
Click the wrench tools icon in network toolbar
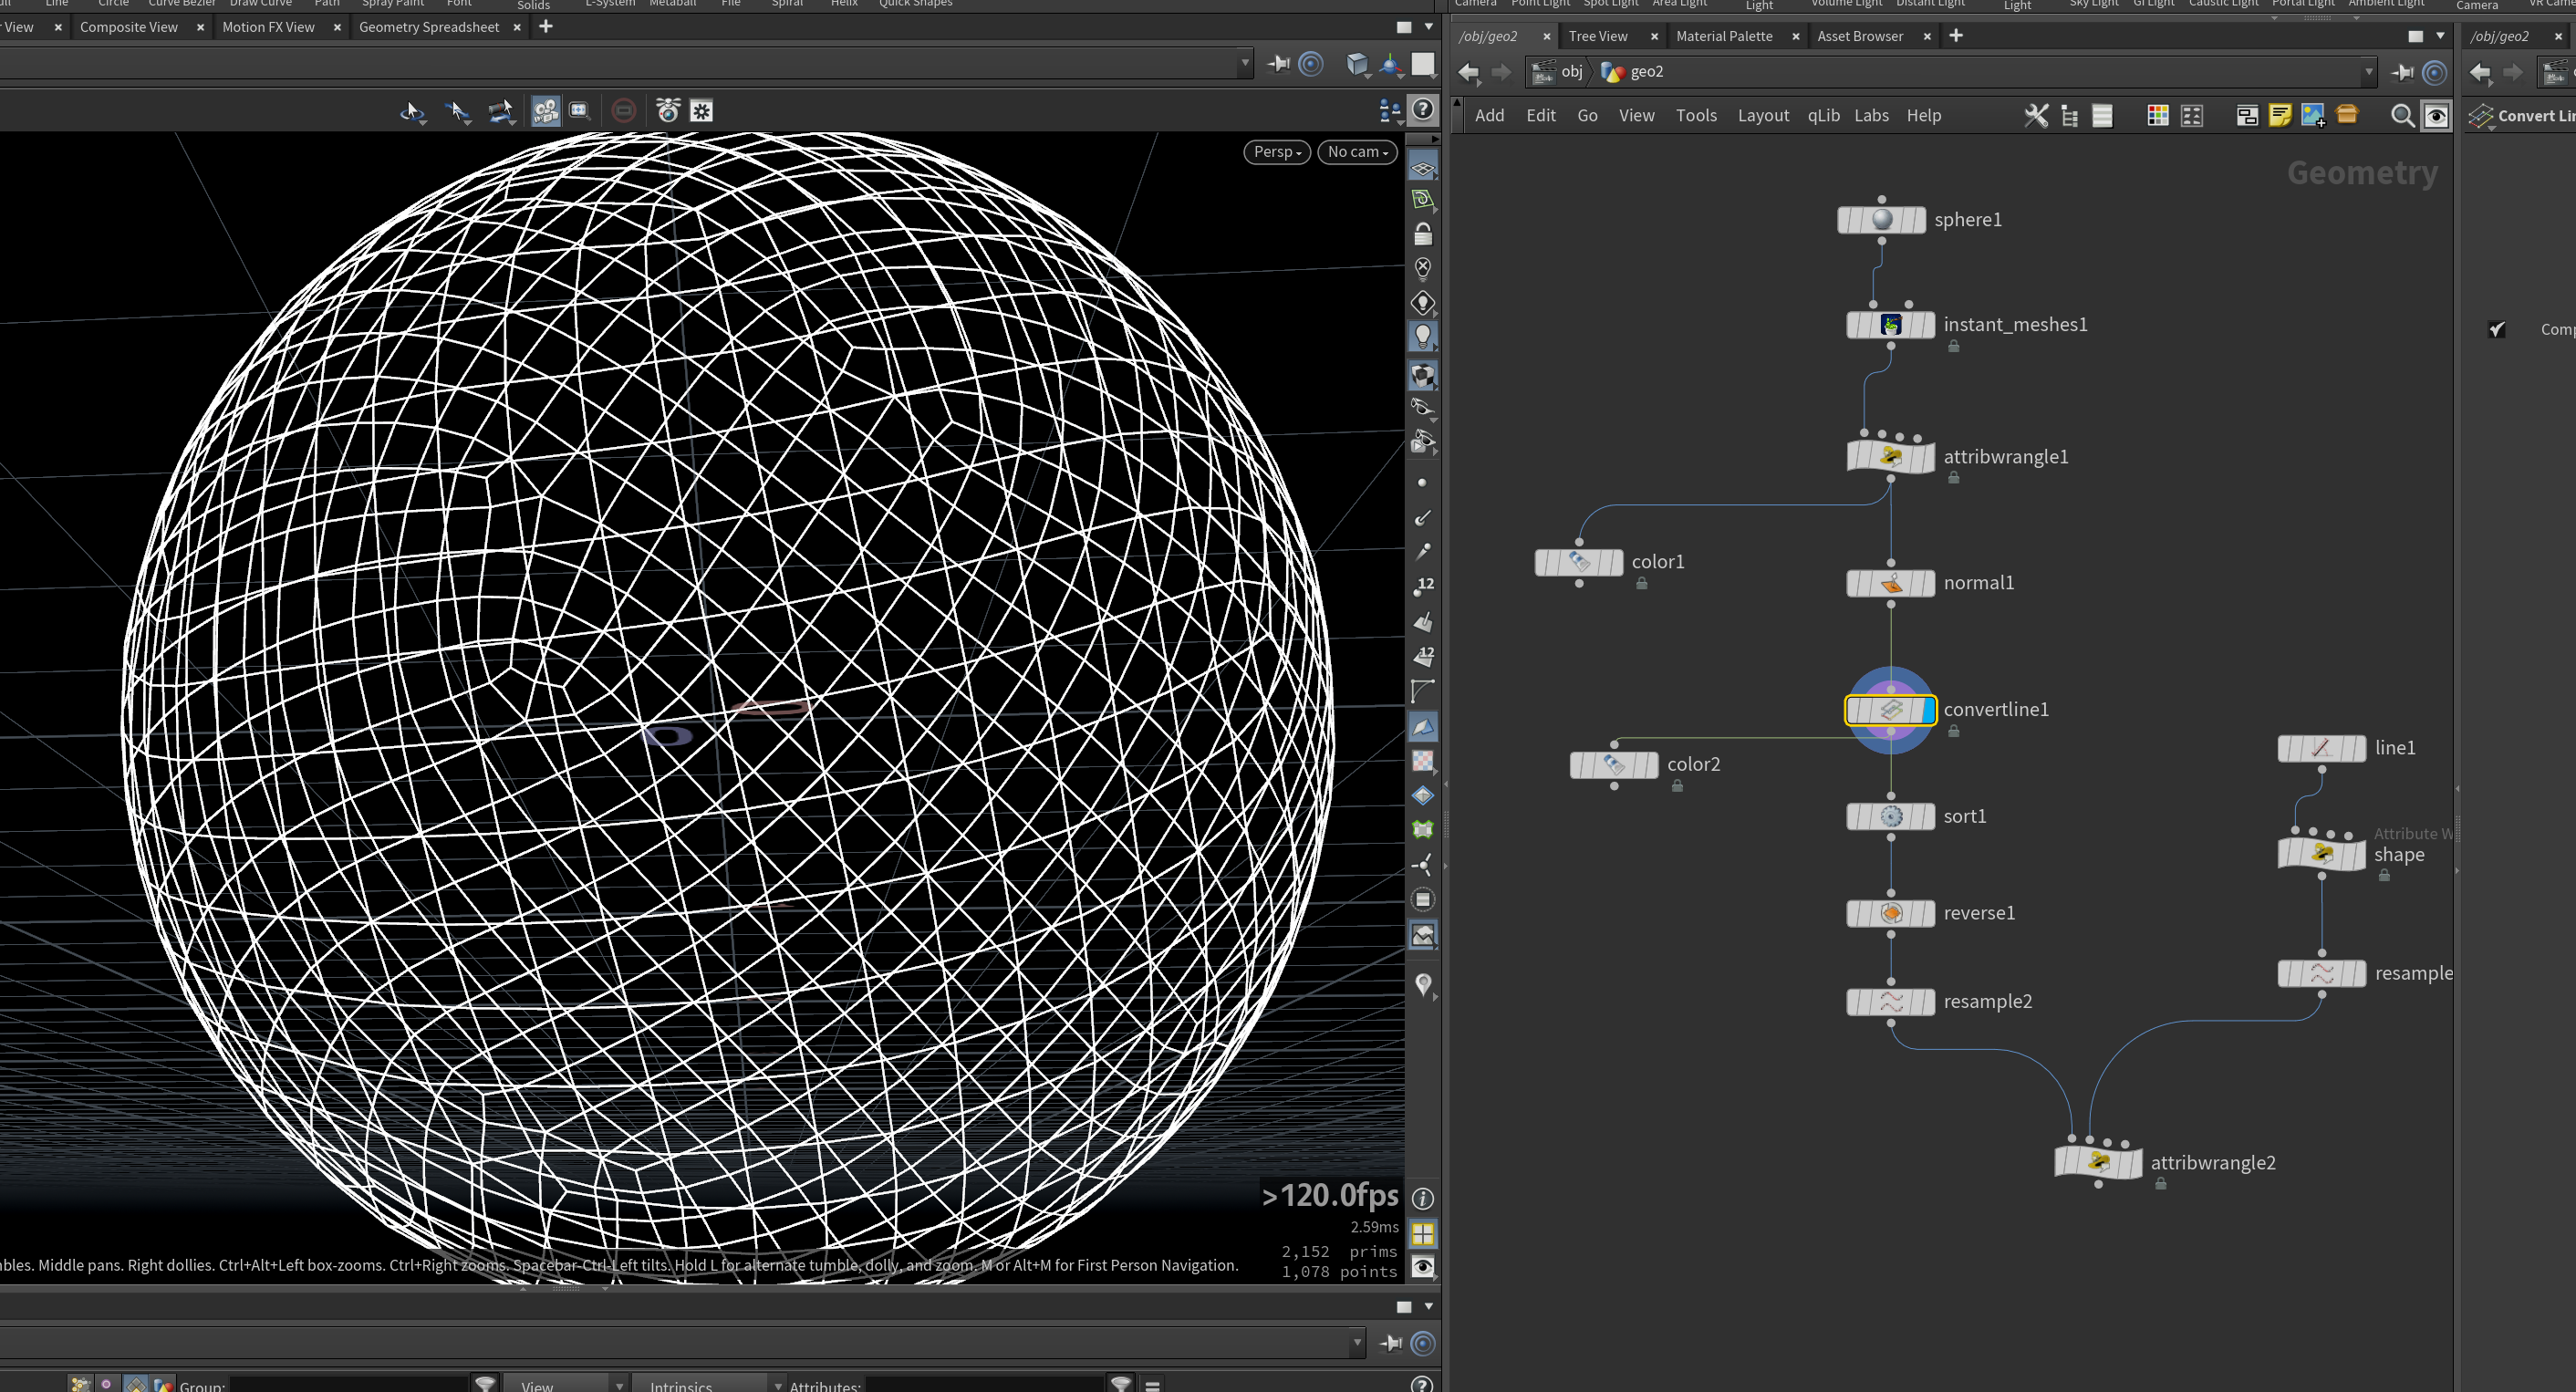2036,116
